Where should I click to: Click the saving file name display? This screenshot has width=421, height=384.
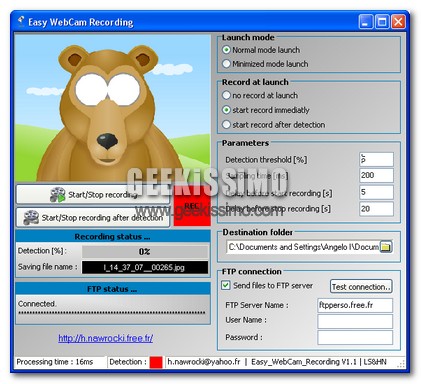coord(145,268)
